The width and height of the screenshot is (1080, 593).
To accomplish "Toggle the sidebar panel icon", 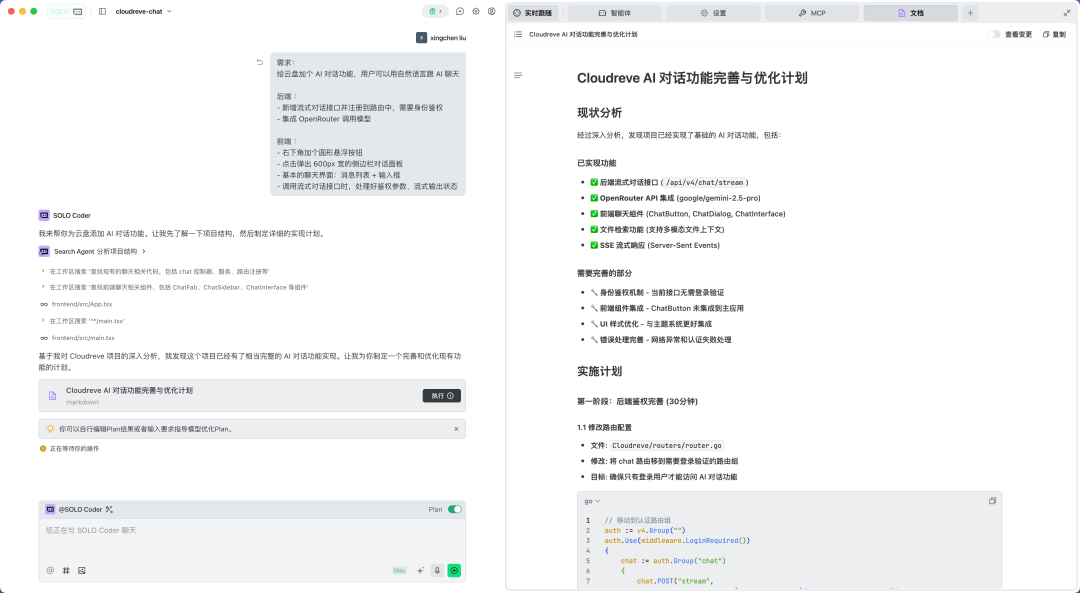I will tap(103, 12).
